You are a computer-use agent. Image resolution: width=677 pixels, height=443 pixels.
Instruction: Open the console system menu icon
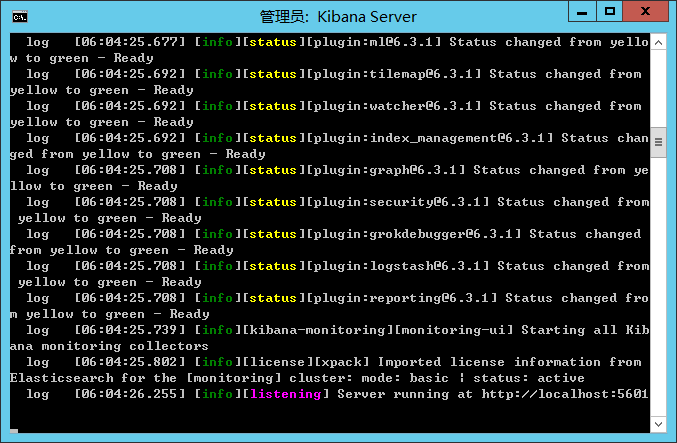[20, 17]
